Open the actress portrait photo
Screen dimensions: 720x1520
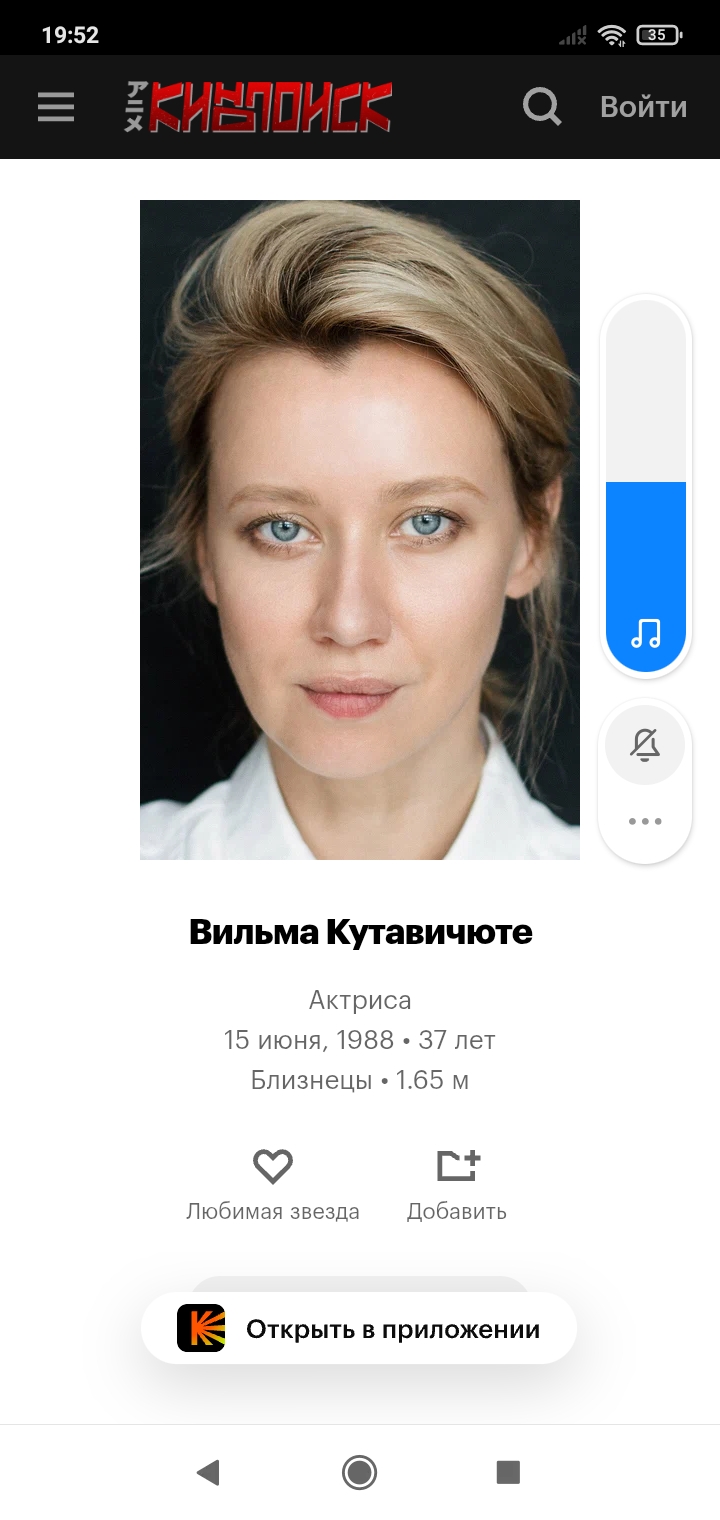click(360, 530)
